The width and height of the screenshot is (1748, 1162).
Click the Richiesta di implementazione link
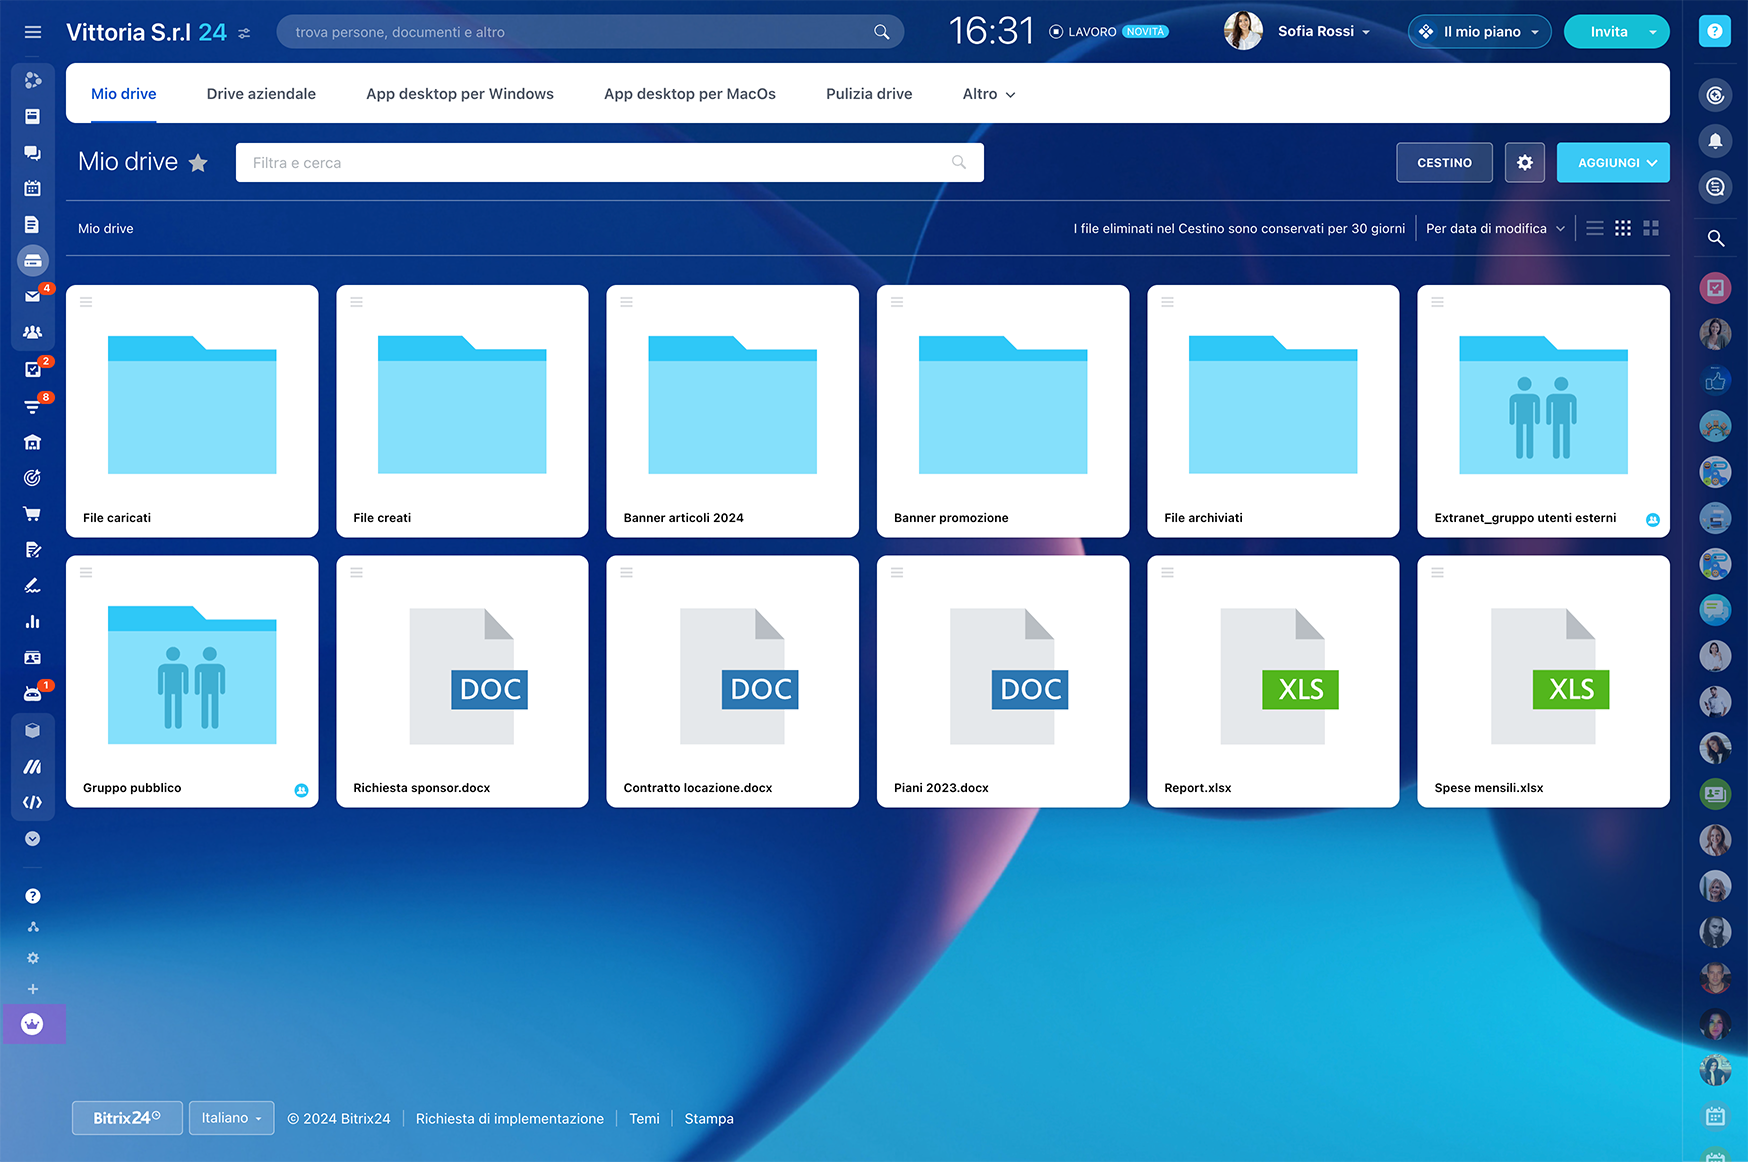[x=509, y=1119]
